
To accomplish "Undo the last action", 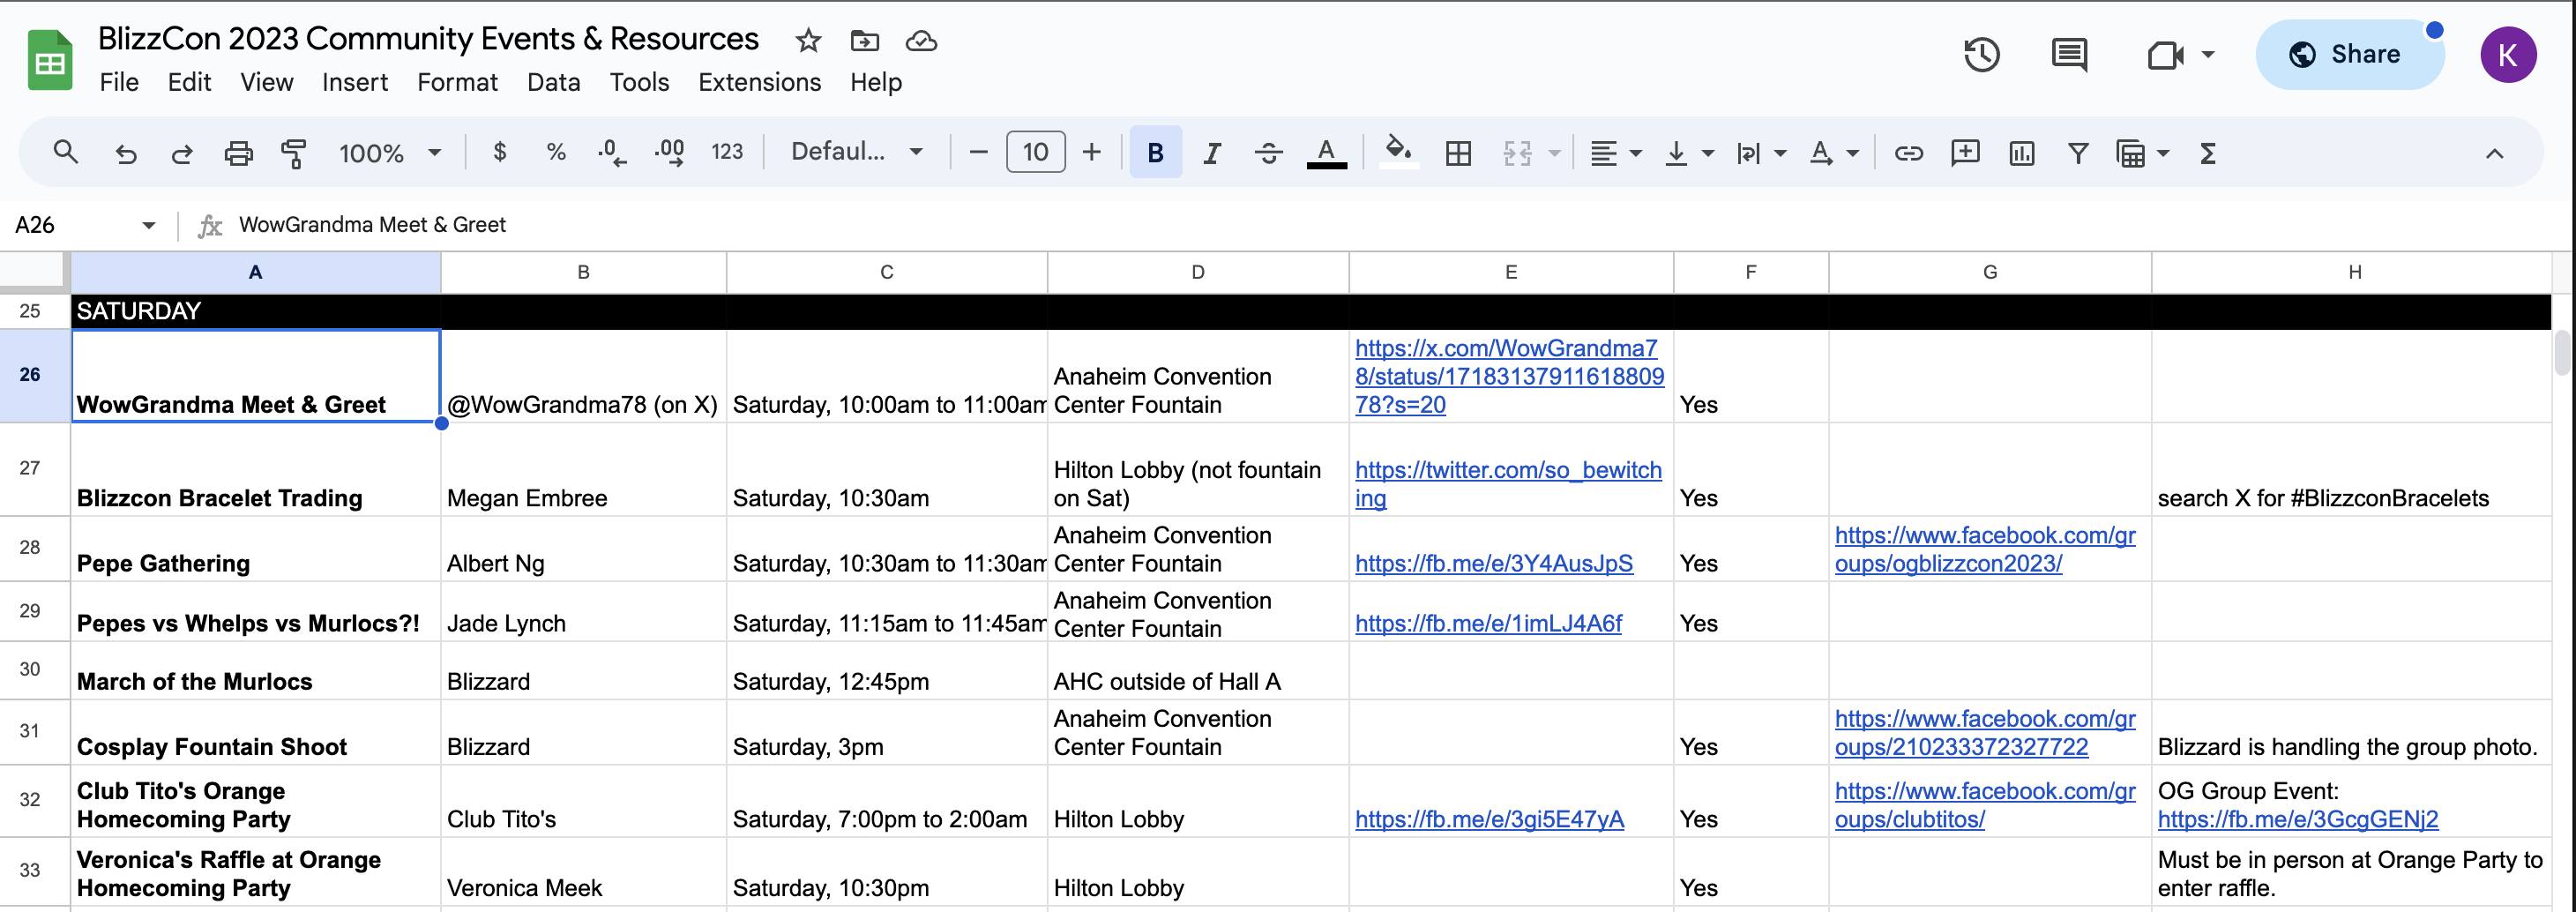I will (125, 153).
